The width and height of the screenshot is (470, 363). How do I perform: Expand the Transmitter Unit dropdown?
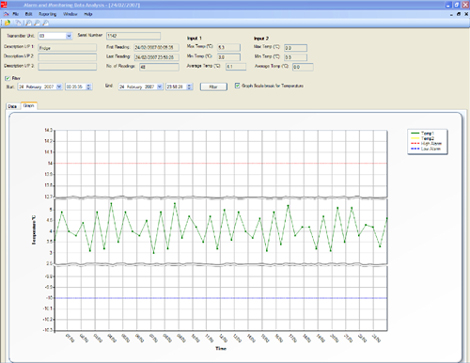pos(69,36)
